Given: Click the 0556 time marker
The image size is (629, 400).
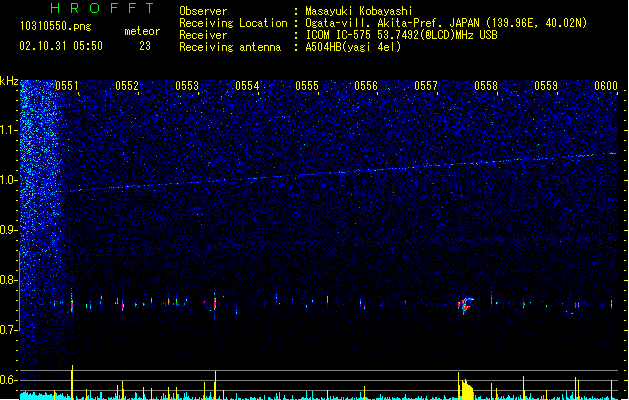Looking at the screenshot, I should [366, 86].
